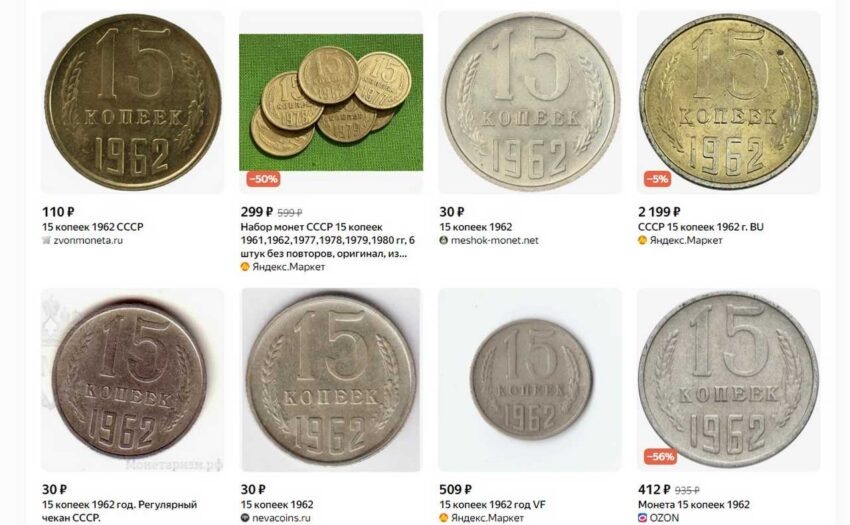Click the -5% discount badge
The width and height of the screenshot is (850, 525).
pos(657,179)
